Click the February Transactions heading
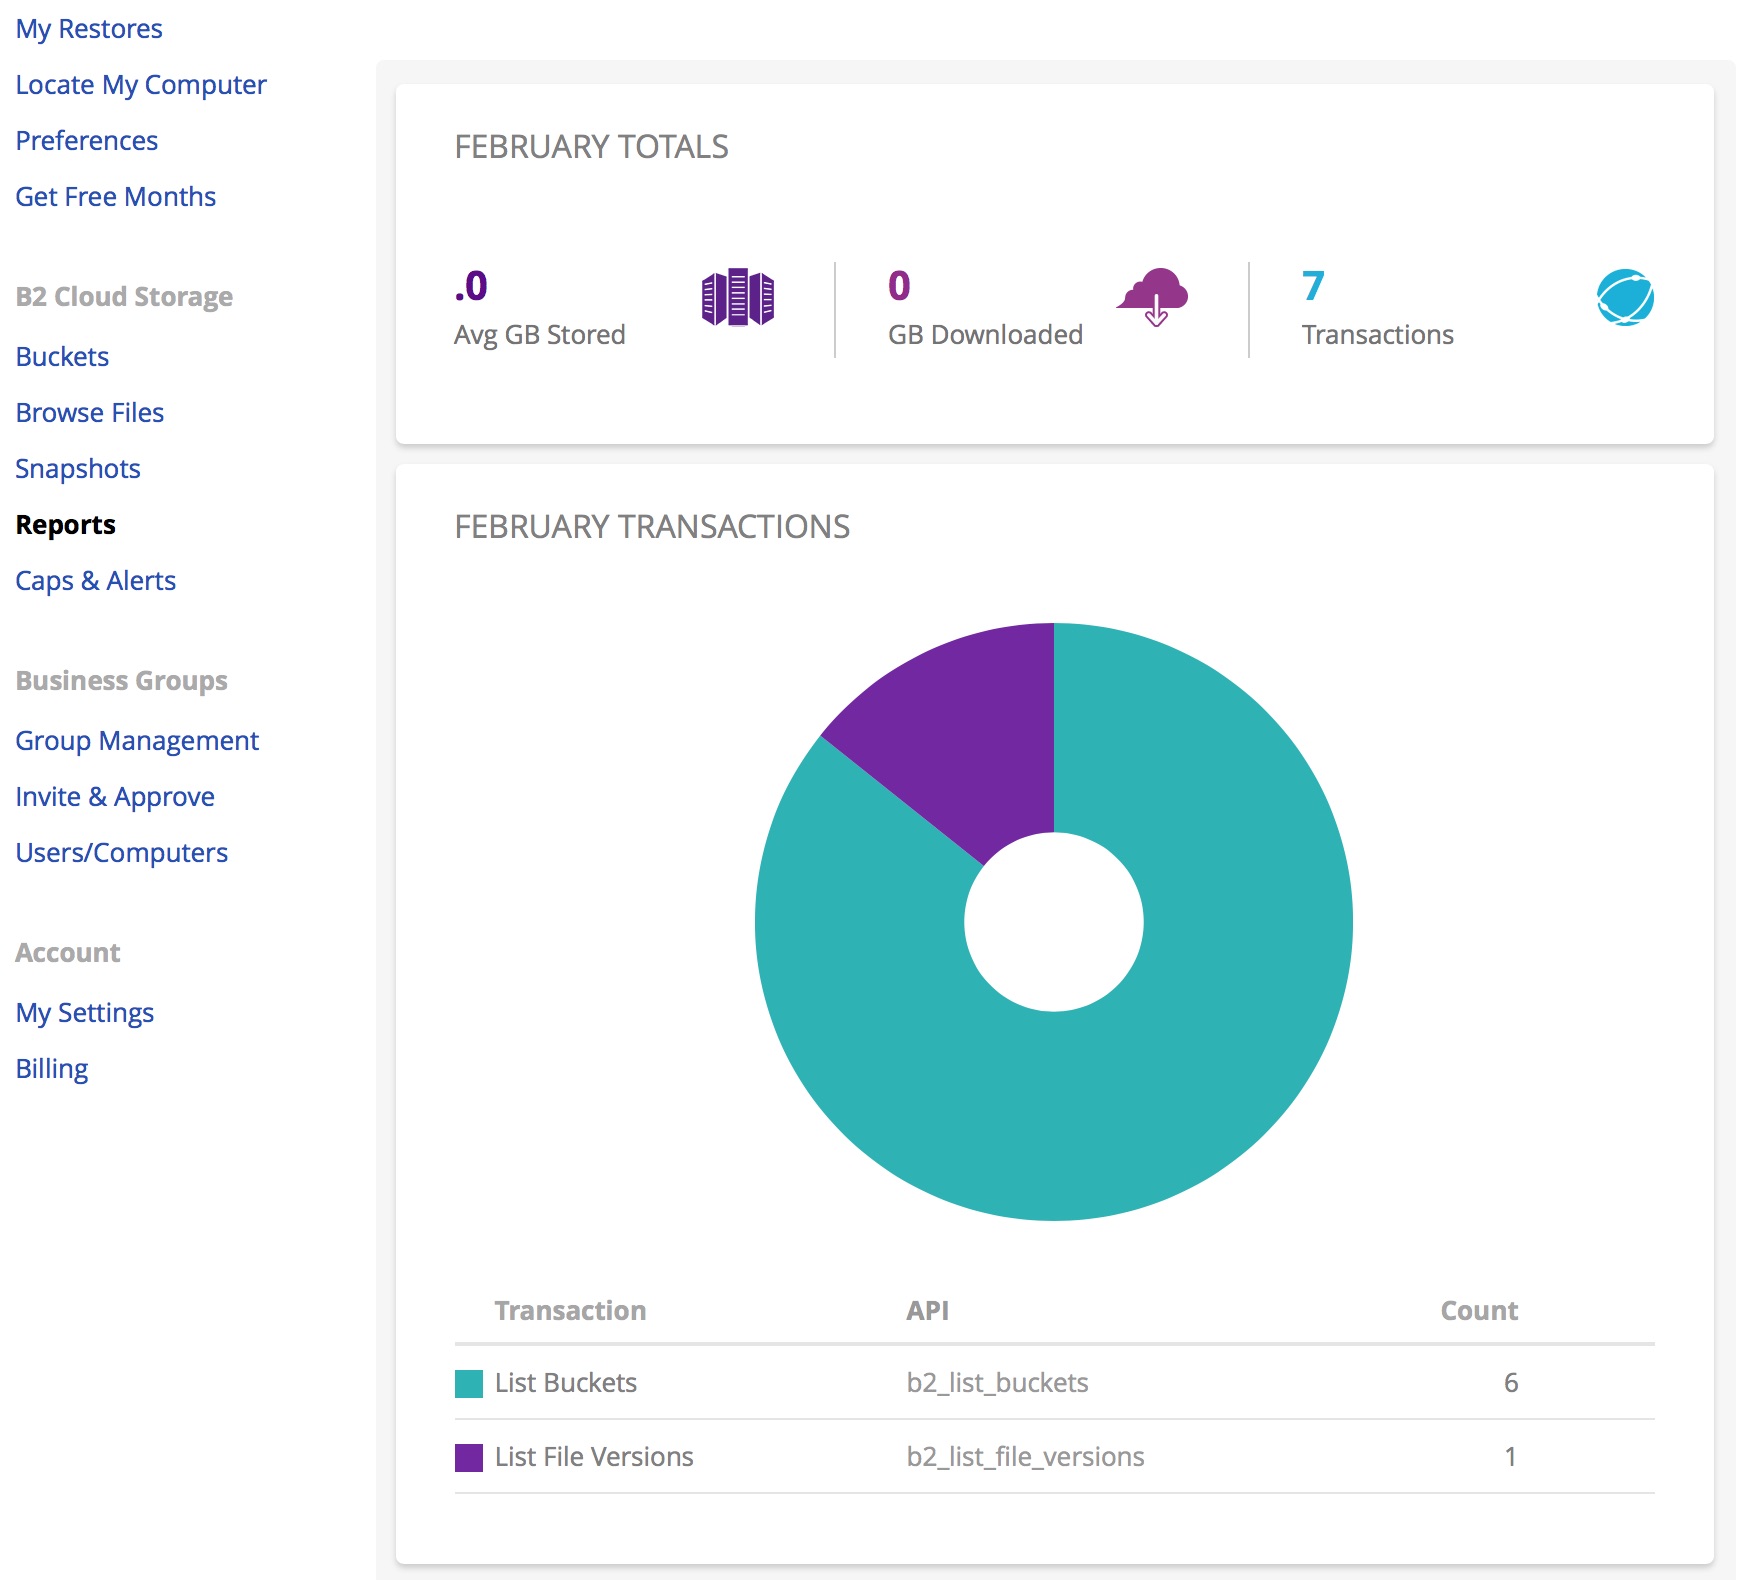Viewport: 1748px width, 1580px height. 652,527
